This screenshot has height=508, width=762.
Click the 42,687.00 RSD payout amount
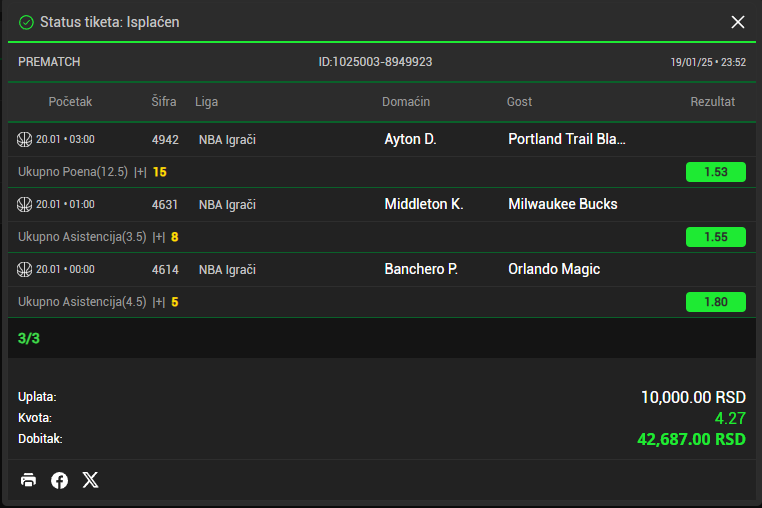(691, 439)
